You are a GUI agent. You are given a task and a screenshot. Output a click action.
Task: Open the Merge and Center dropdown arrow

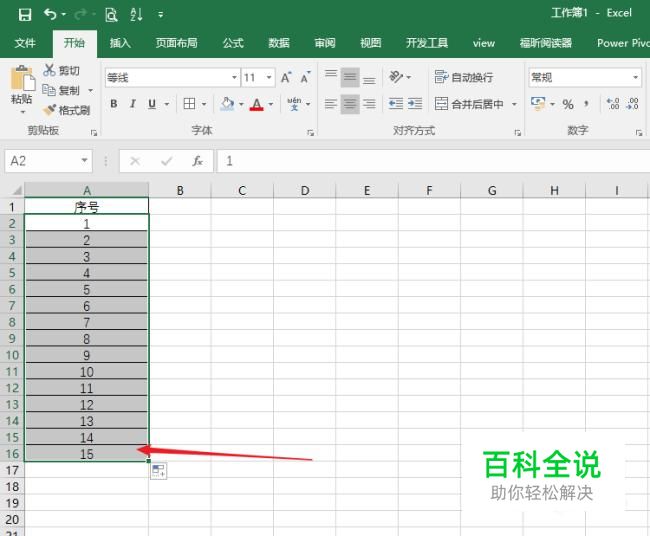(x=514, y=104)
